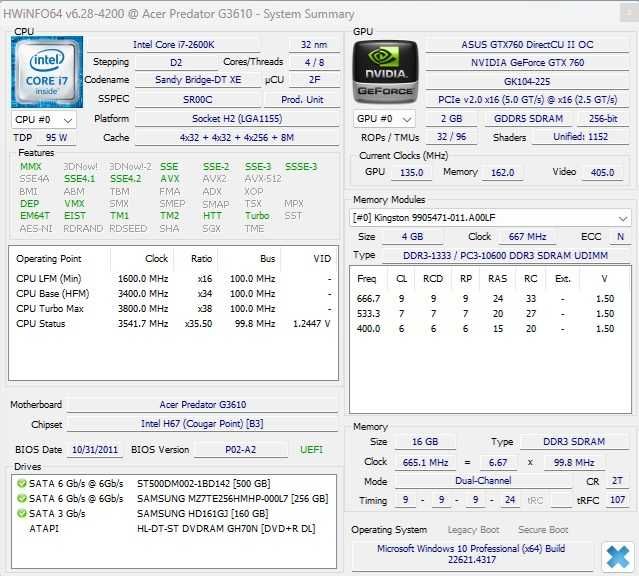Image resolution: width=639 pixels, height=576 pixels.
Task: Click the Video clock value 405.0
Action: [x=602, y=173]
